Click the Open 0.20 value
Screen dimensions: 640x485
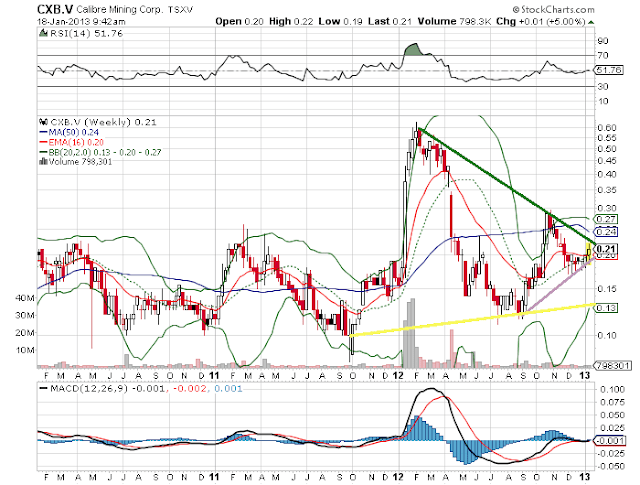(x=239, y=21)
